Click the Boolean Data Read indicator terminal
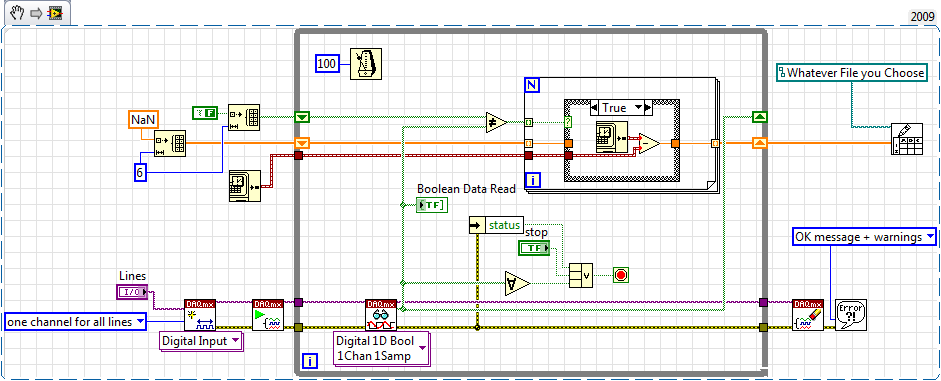The image size is (941, 381). point(431,205)
